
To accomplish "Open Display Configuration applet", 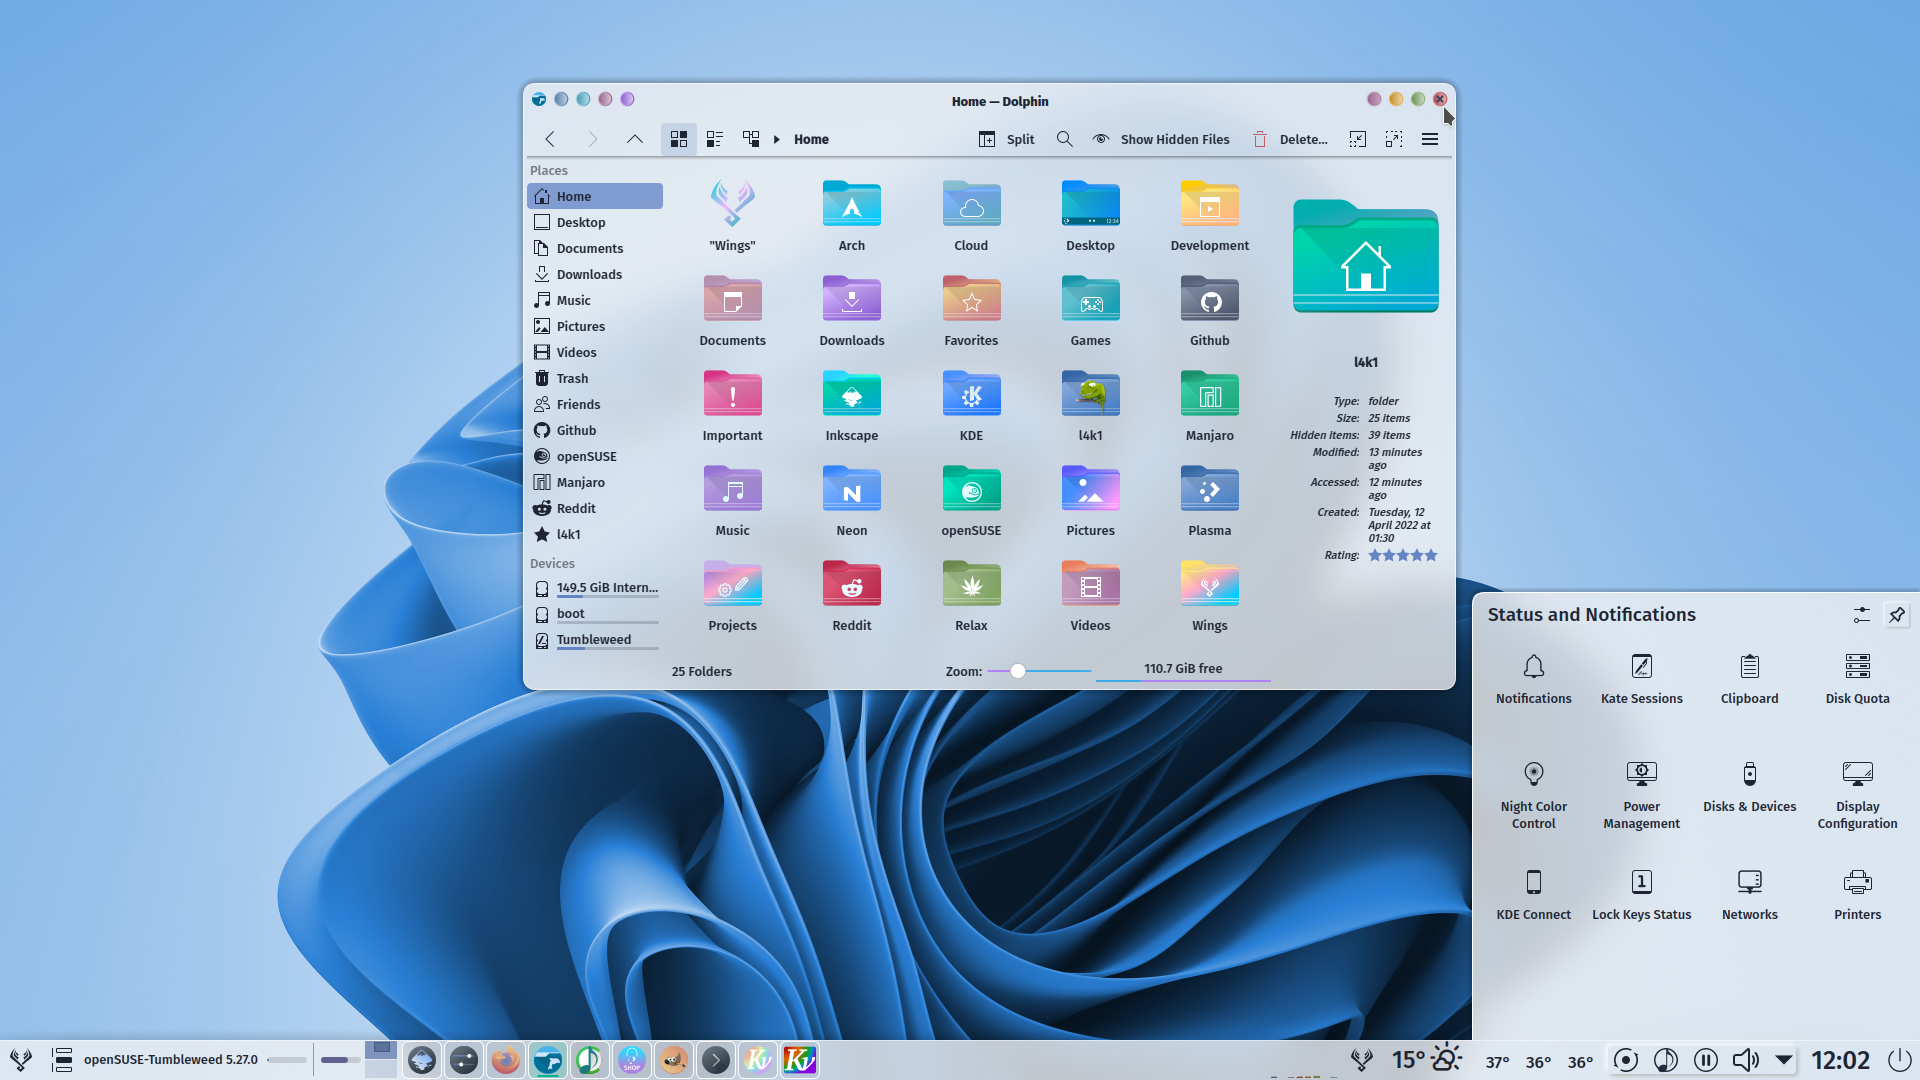I will coord(1858,795).
